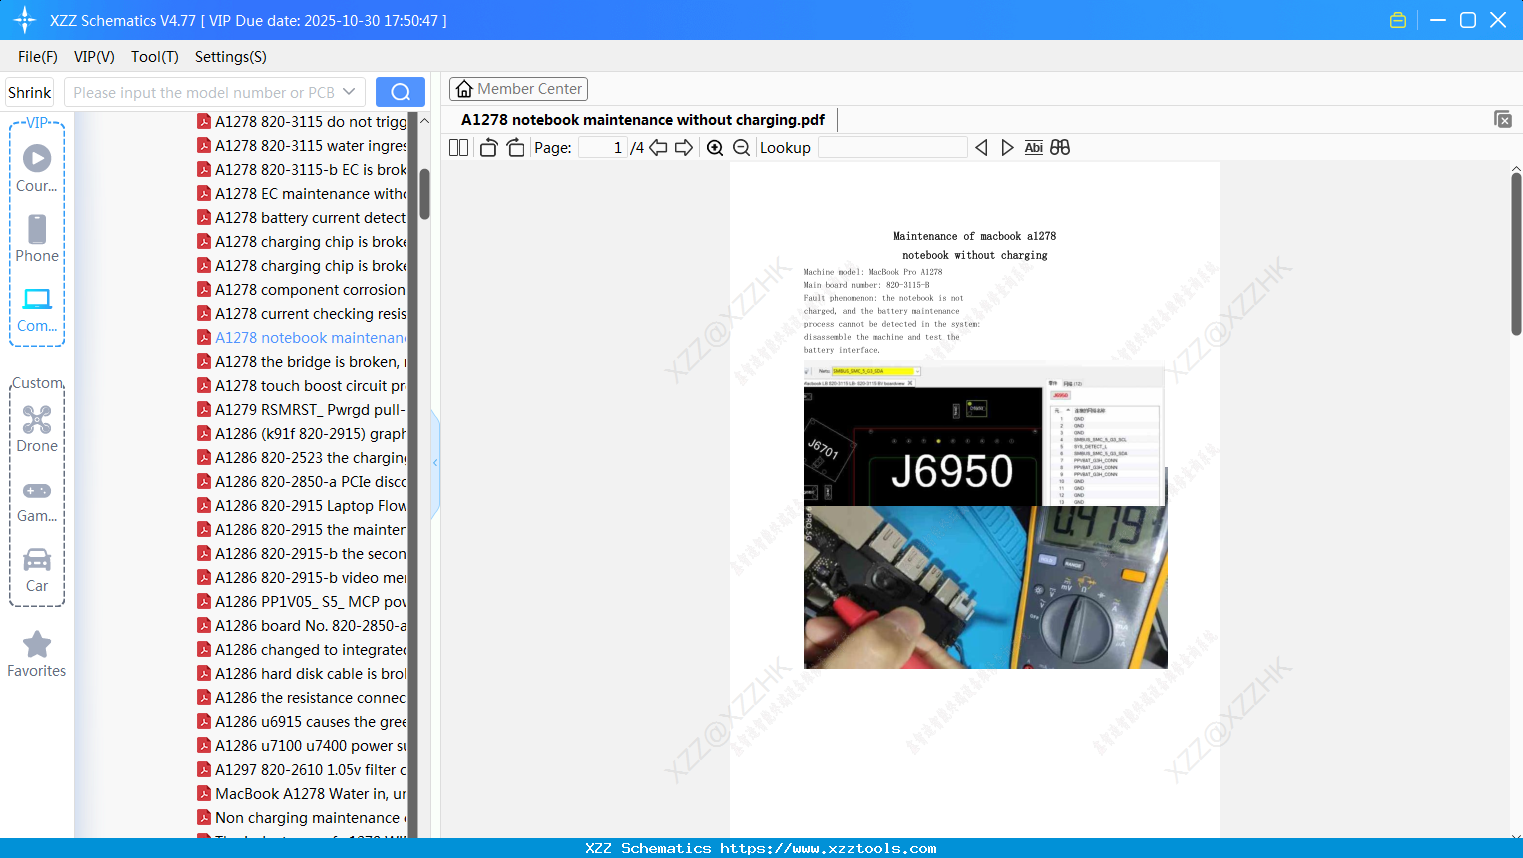Viewport: 1523px width, 858px height.
Task: Toggle whole-word Abi match option
Action: click(1034, 148)
